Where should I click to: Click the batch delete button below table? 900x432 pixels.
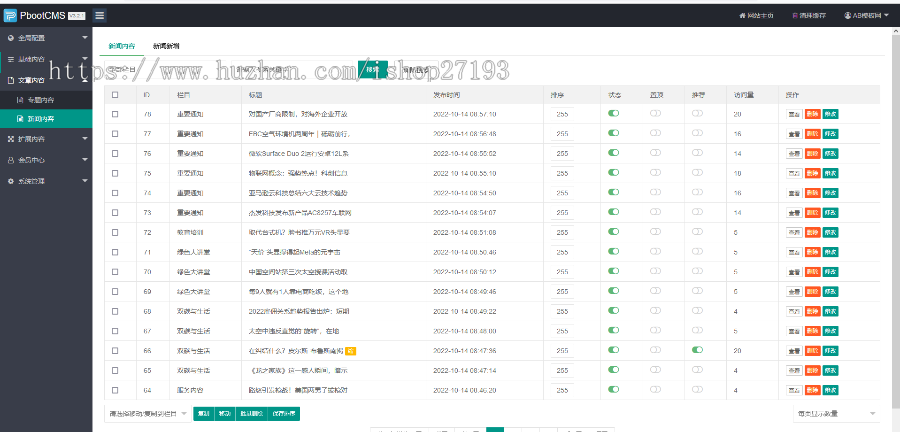251,414
